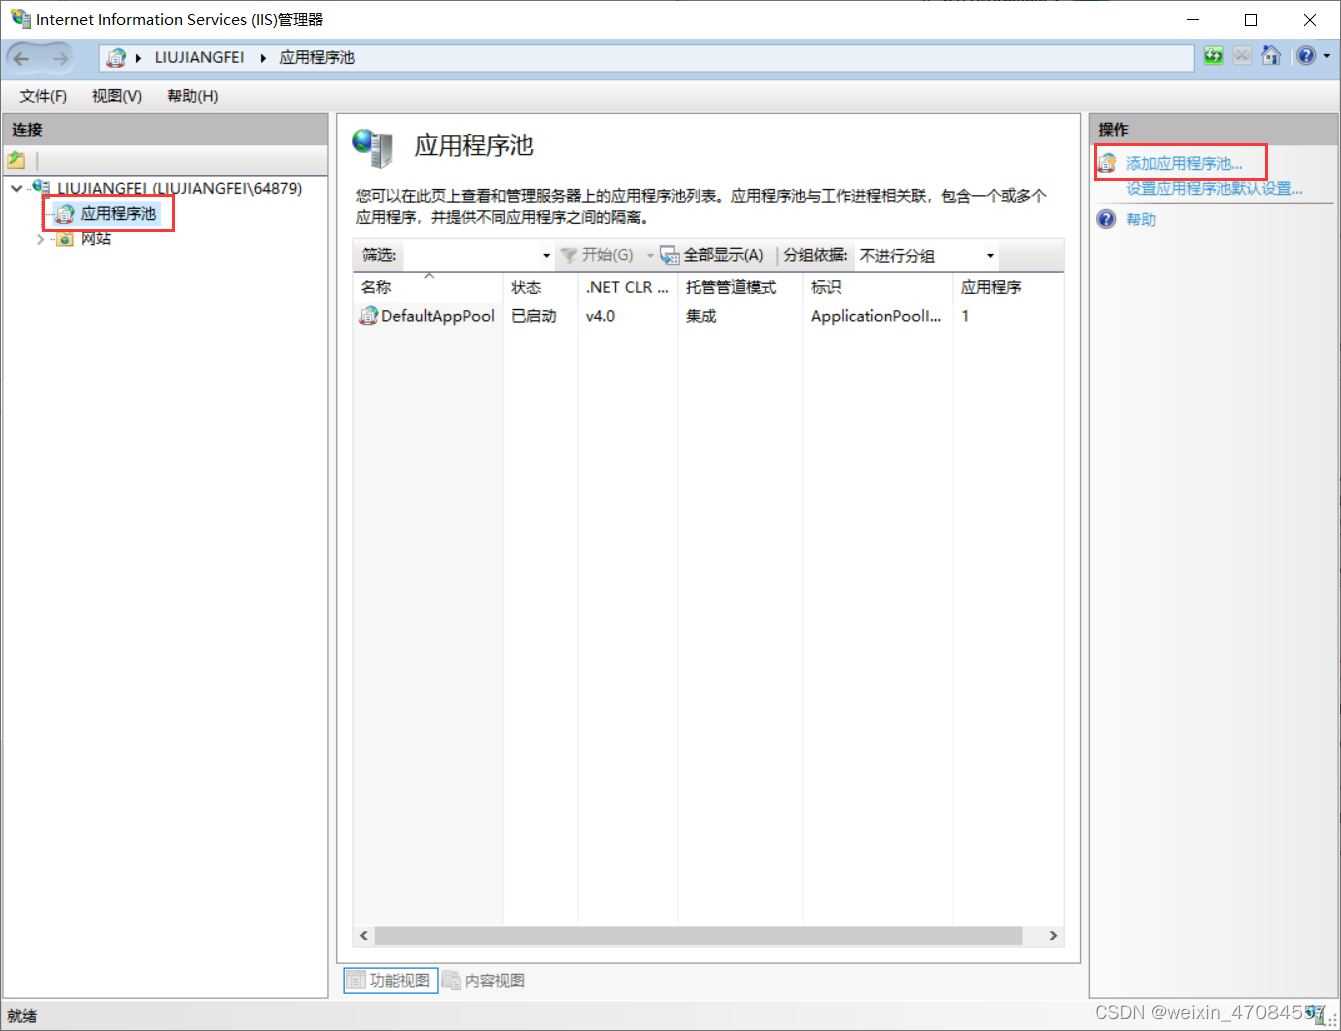Click the grey stop icon in top toolbar
This screenshot has width=1341, height=1031.
pos(1242,56)
